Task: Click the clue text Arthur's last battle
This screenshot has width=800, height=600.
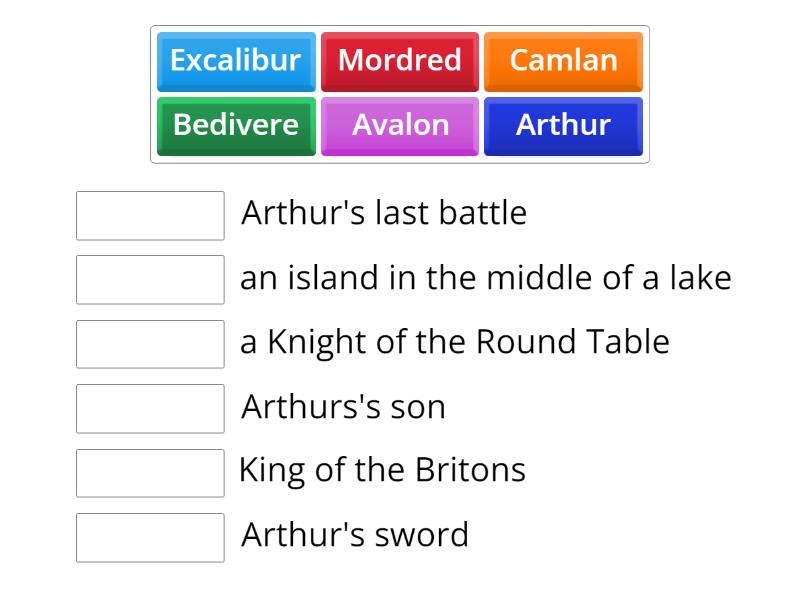Action: tap(385, 212)
